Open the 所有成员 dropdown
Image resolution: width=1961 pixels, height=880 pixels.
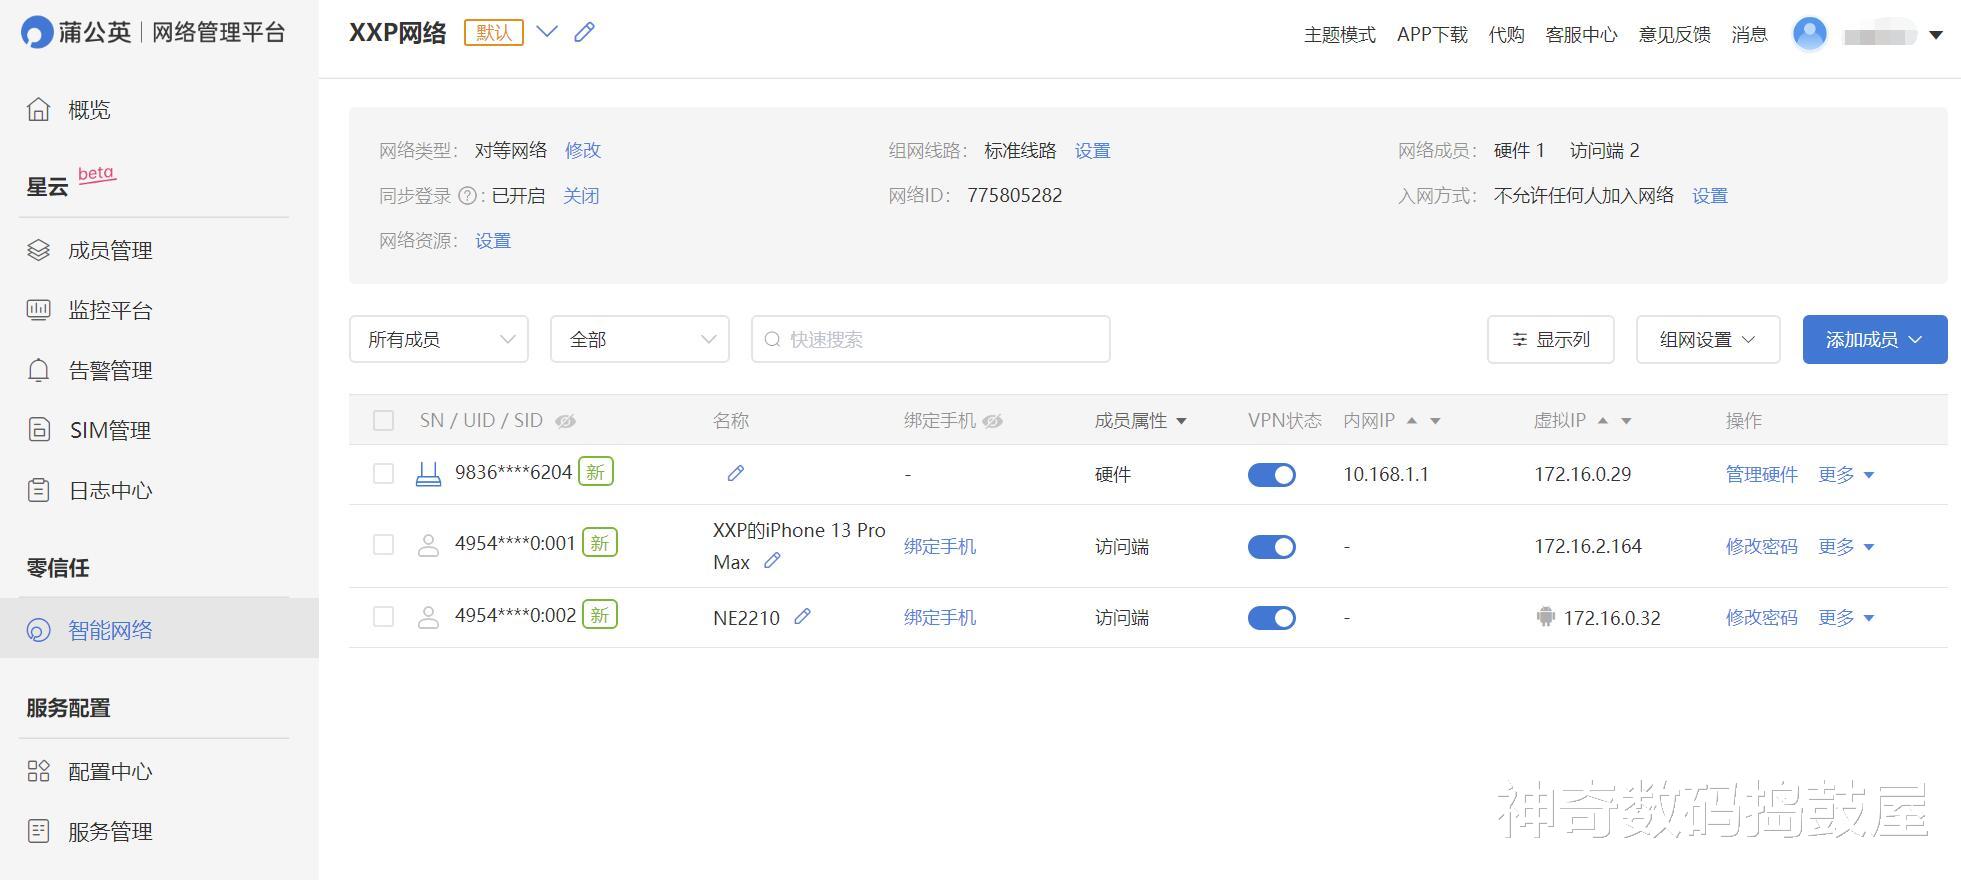[439, 339]
